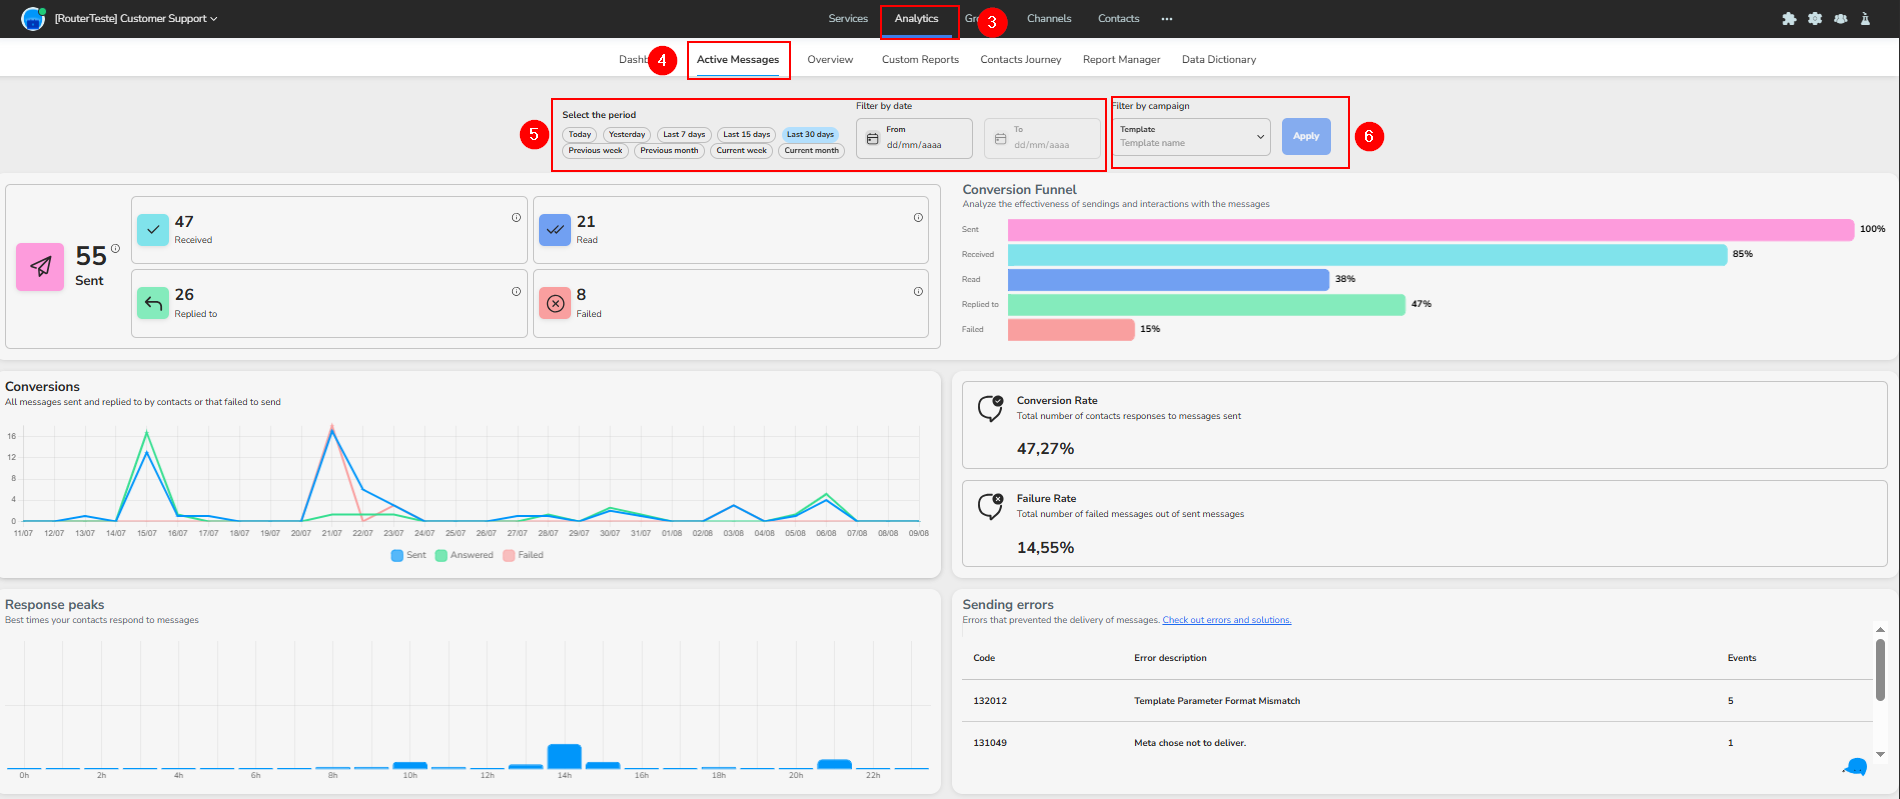
Task: Click the info icon on Received card
Action: pos(516,217)
